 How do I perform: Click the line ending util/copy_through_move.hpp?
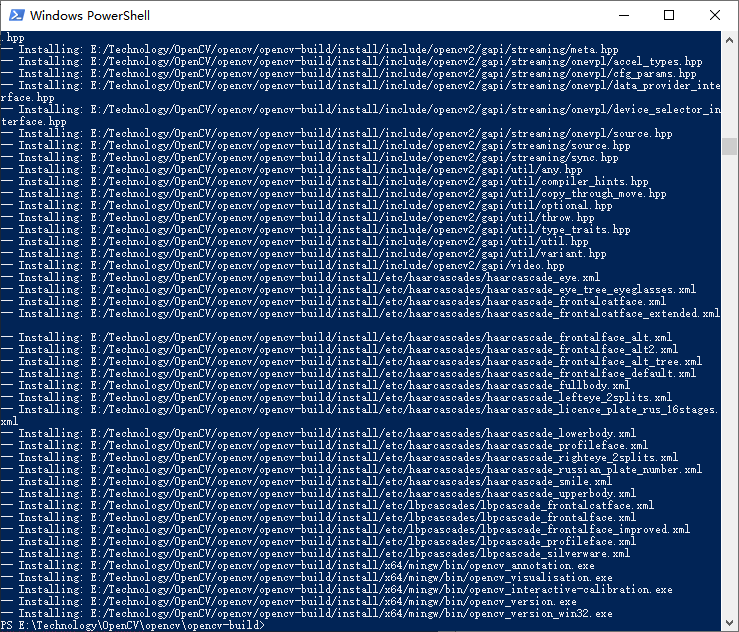(x=334, y=193)
